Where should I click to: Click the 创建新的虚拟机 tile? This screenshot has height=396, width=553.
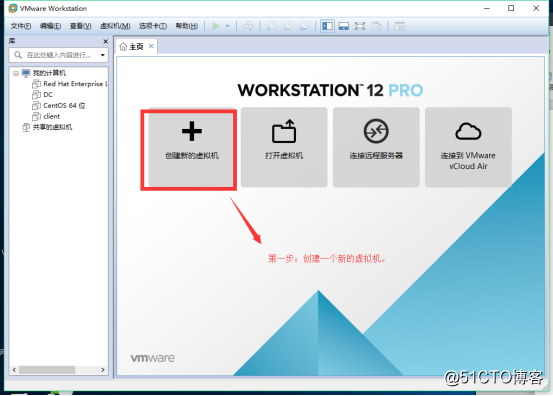(x=192, y=147)
